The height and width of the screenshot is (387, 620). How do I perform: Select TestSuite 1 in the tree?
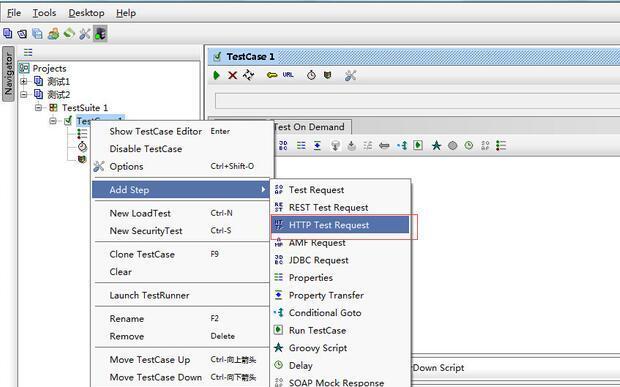tap(85, 108)
